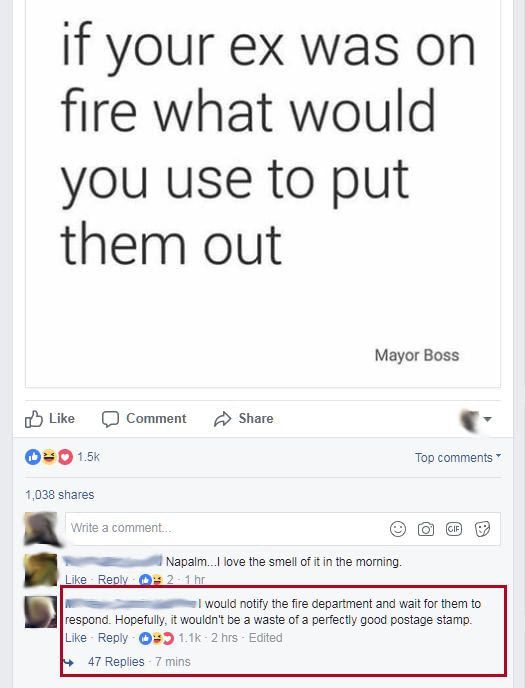Screen dimensions: 525x688
Task: Click the Comment speech bubble icon
Action: pyautogui.click(x=110, y=419)
